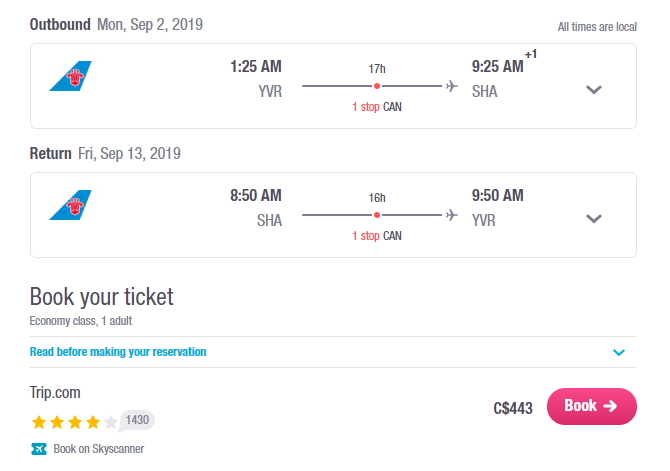670x471 pixels.
Task: Click the 9:25 AM +1 arrival time
Action: 504,62
